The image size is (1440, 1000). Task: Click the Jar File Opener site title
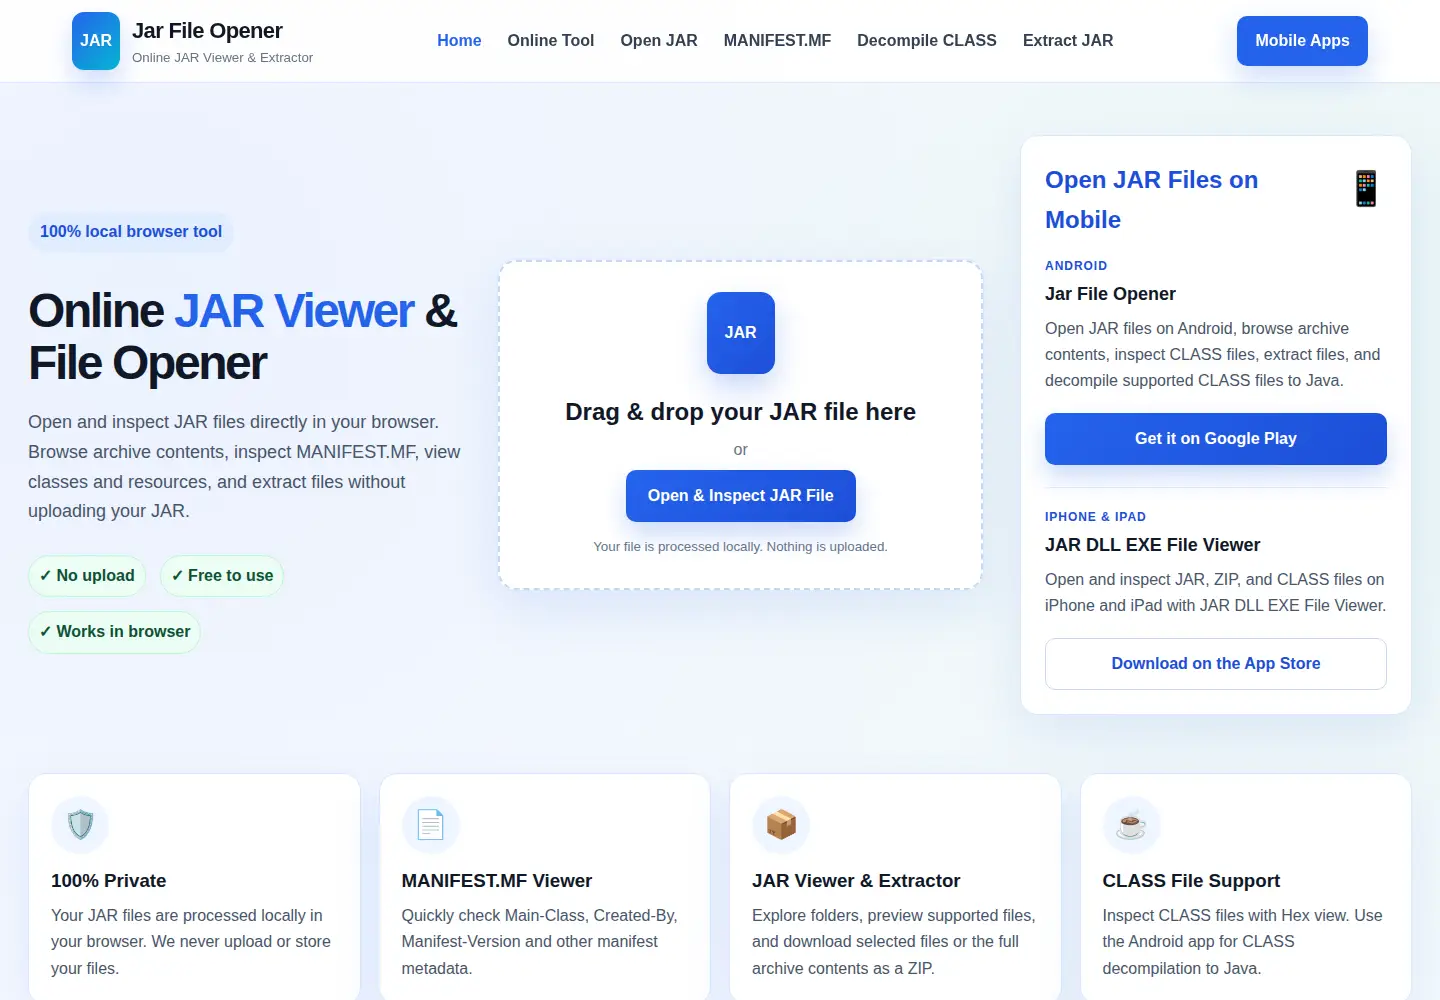pos(207,31)
